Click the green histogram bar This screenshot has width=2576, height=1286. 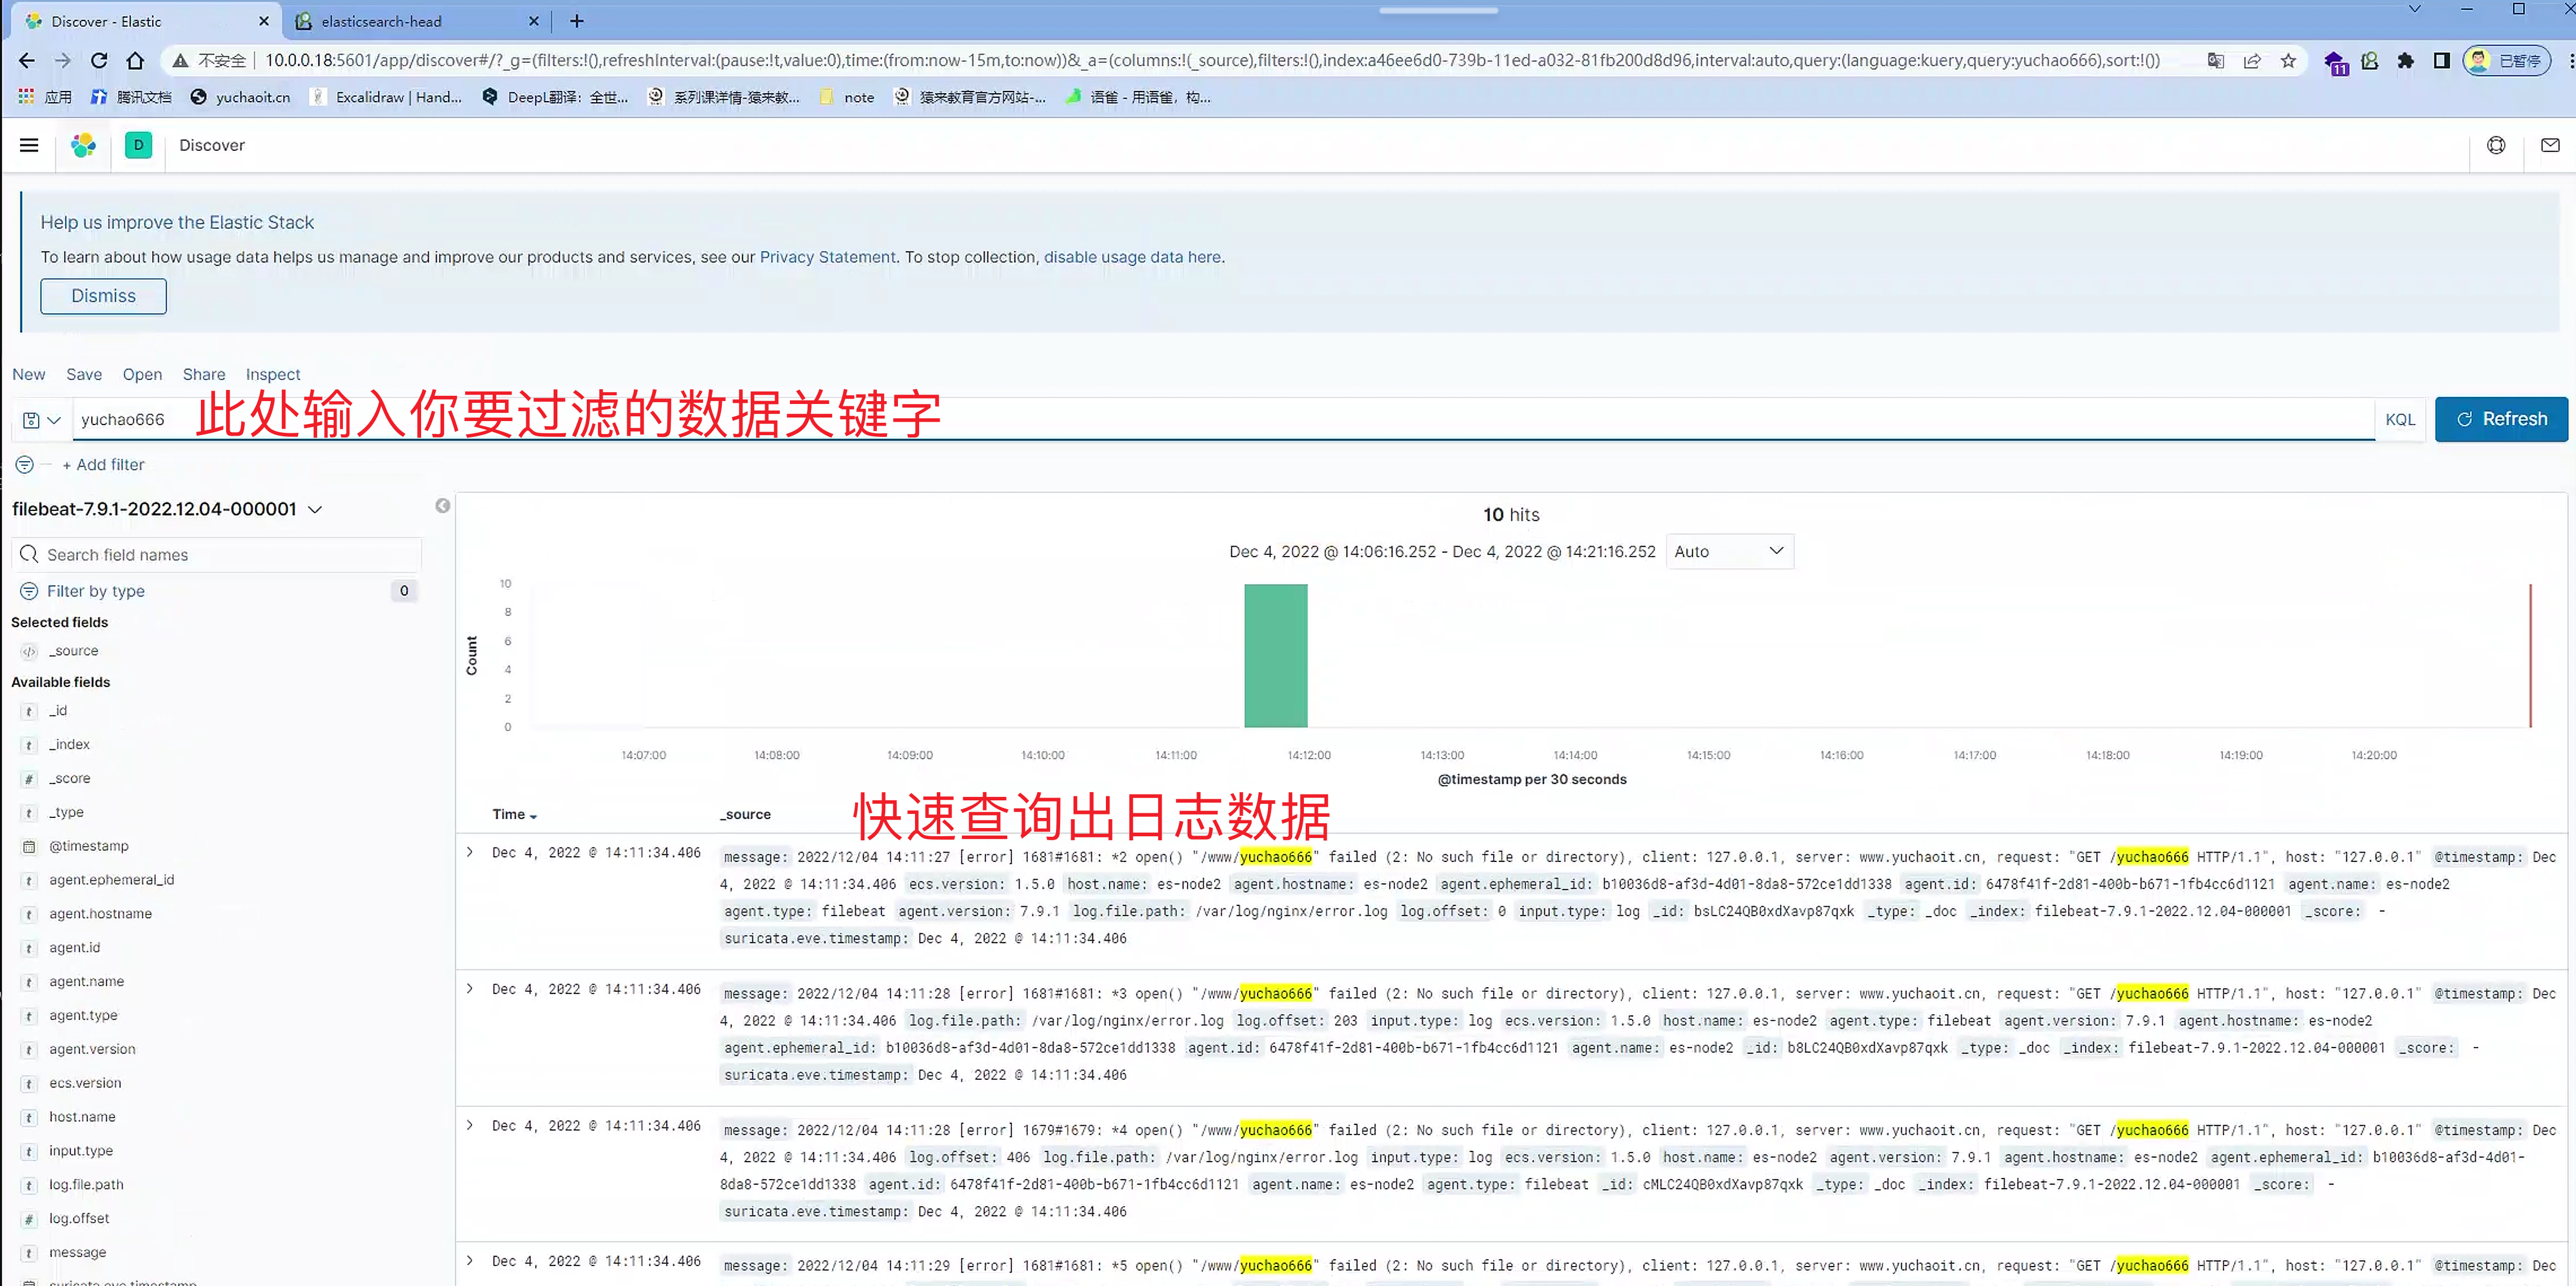[1275, 655]
